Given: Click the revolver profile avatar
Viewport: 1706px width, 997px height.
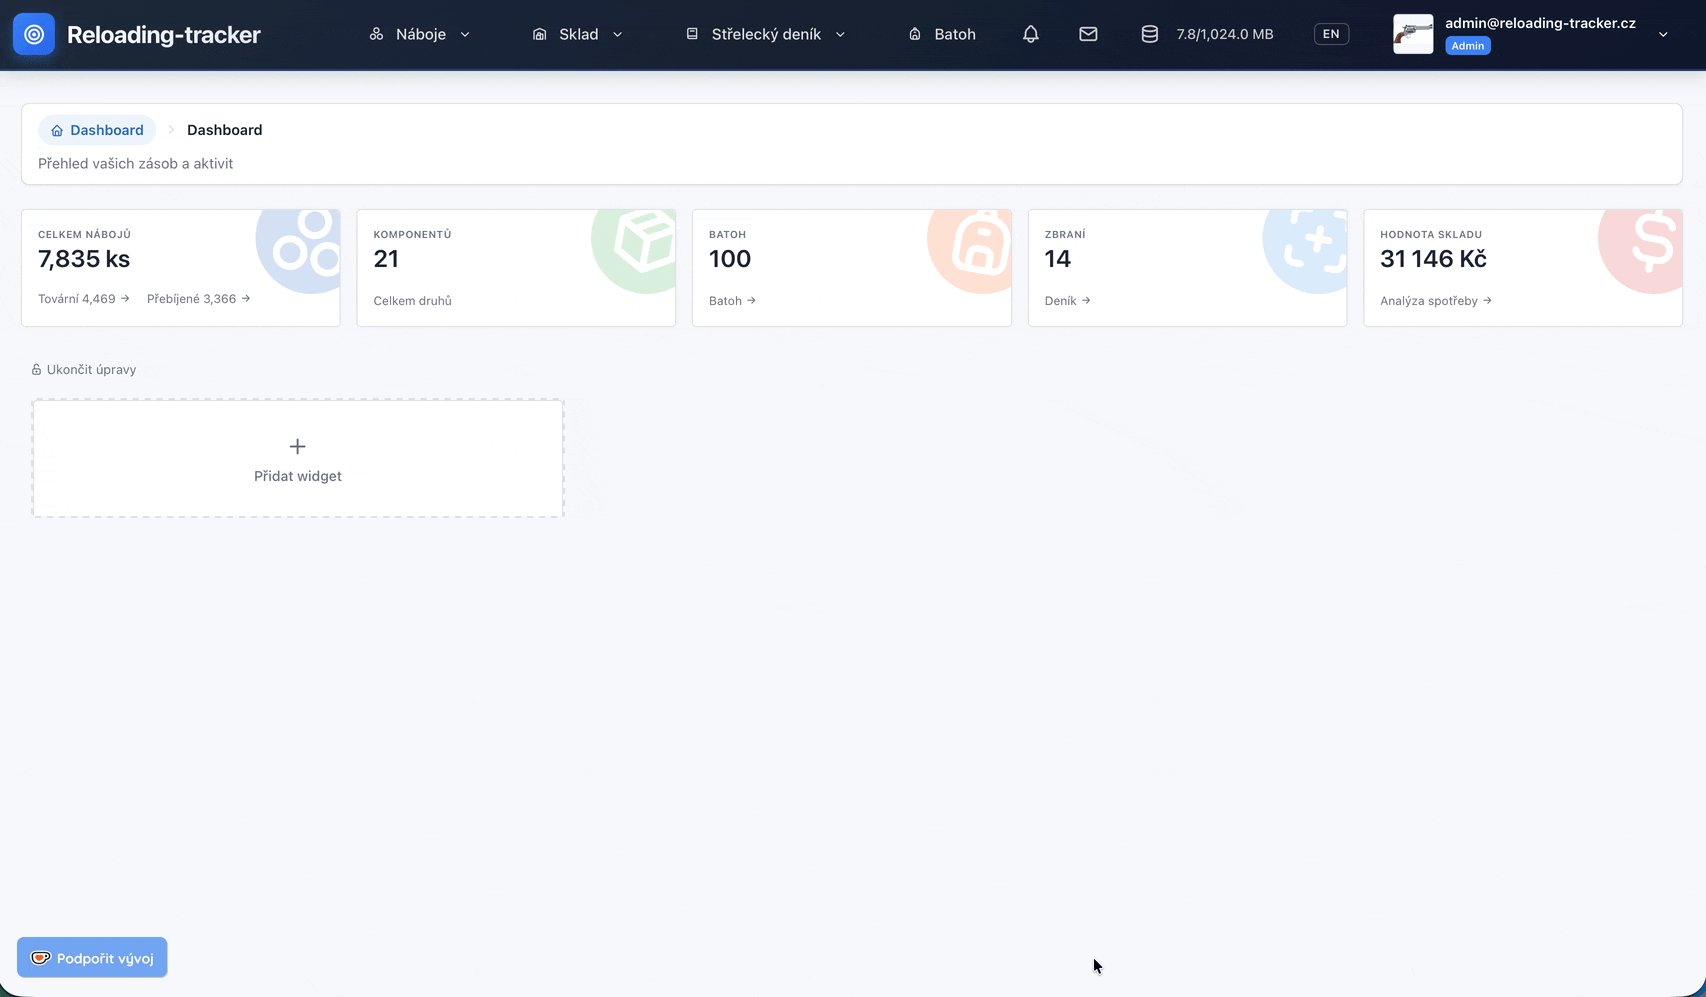Looking at the screenshot, I should [x=1412, y=34].
